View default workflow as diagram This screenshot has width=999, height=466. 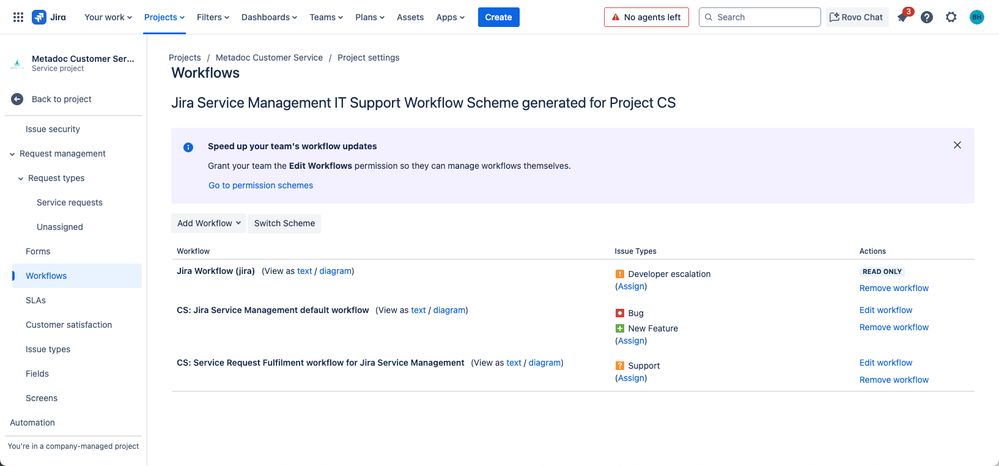pos(449,310)
